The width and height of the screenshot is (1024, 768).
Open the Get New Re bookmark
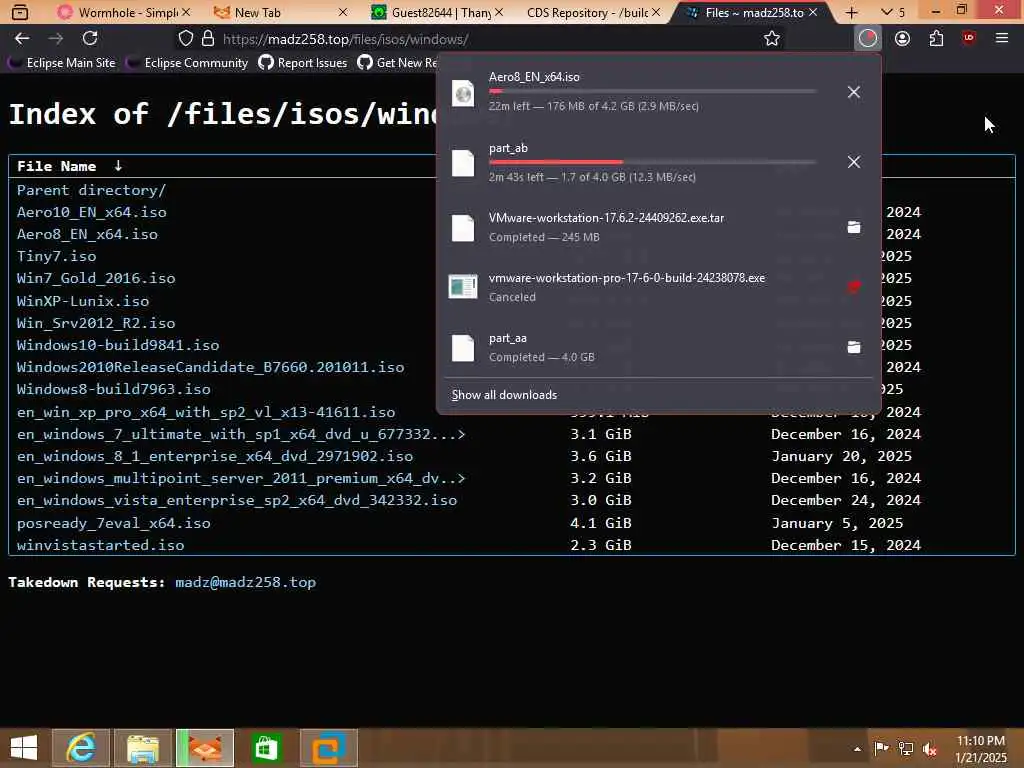tap(397, 63)
